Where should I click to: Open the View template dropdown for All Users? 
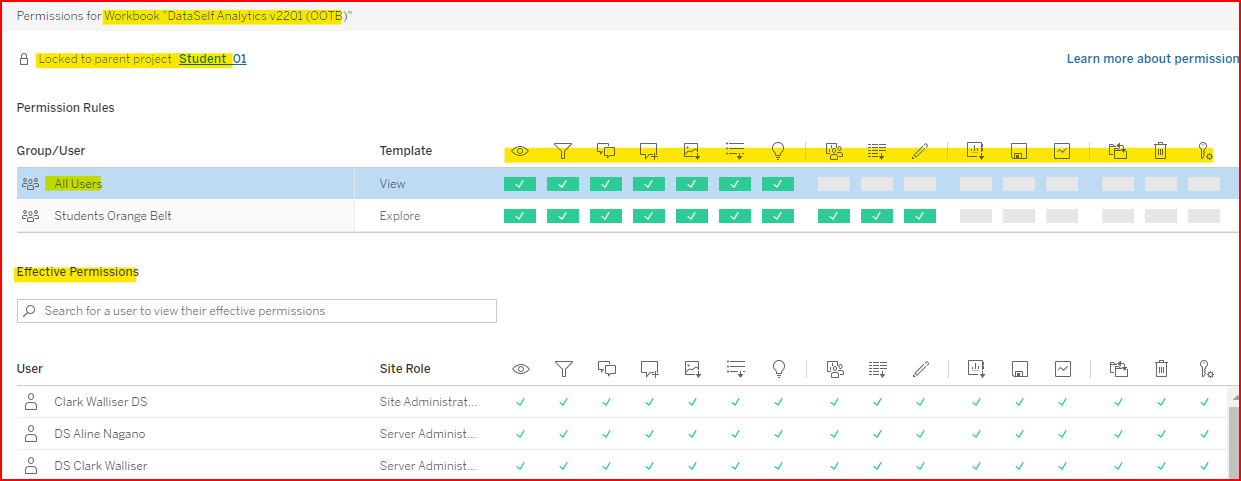pos(393,184)
